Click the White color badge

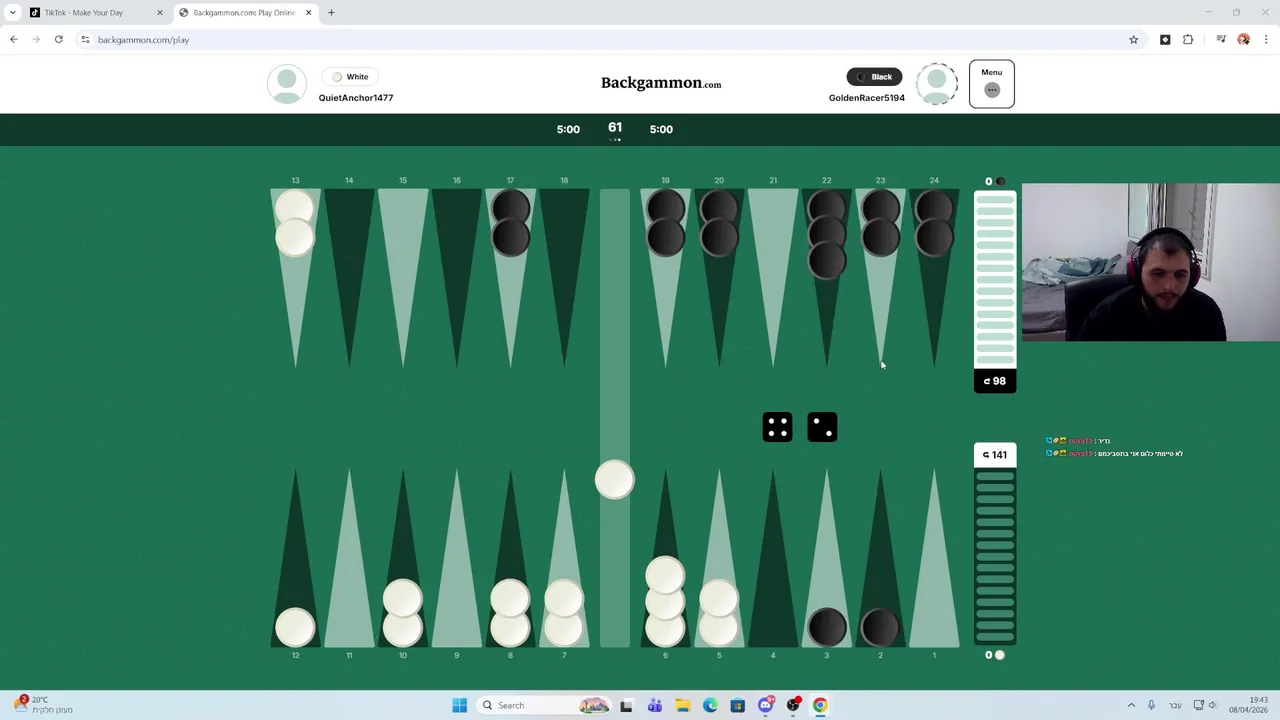350,77
